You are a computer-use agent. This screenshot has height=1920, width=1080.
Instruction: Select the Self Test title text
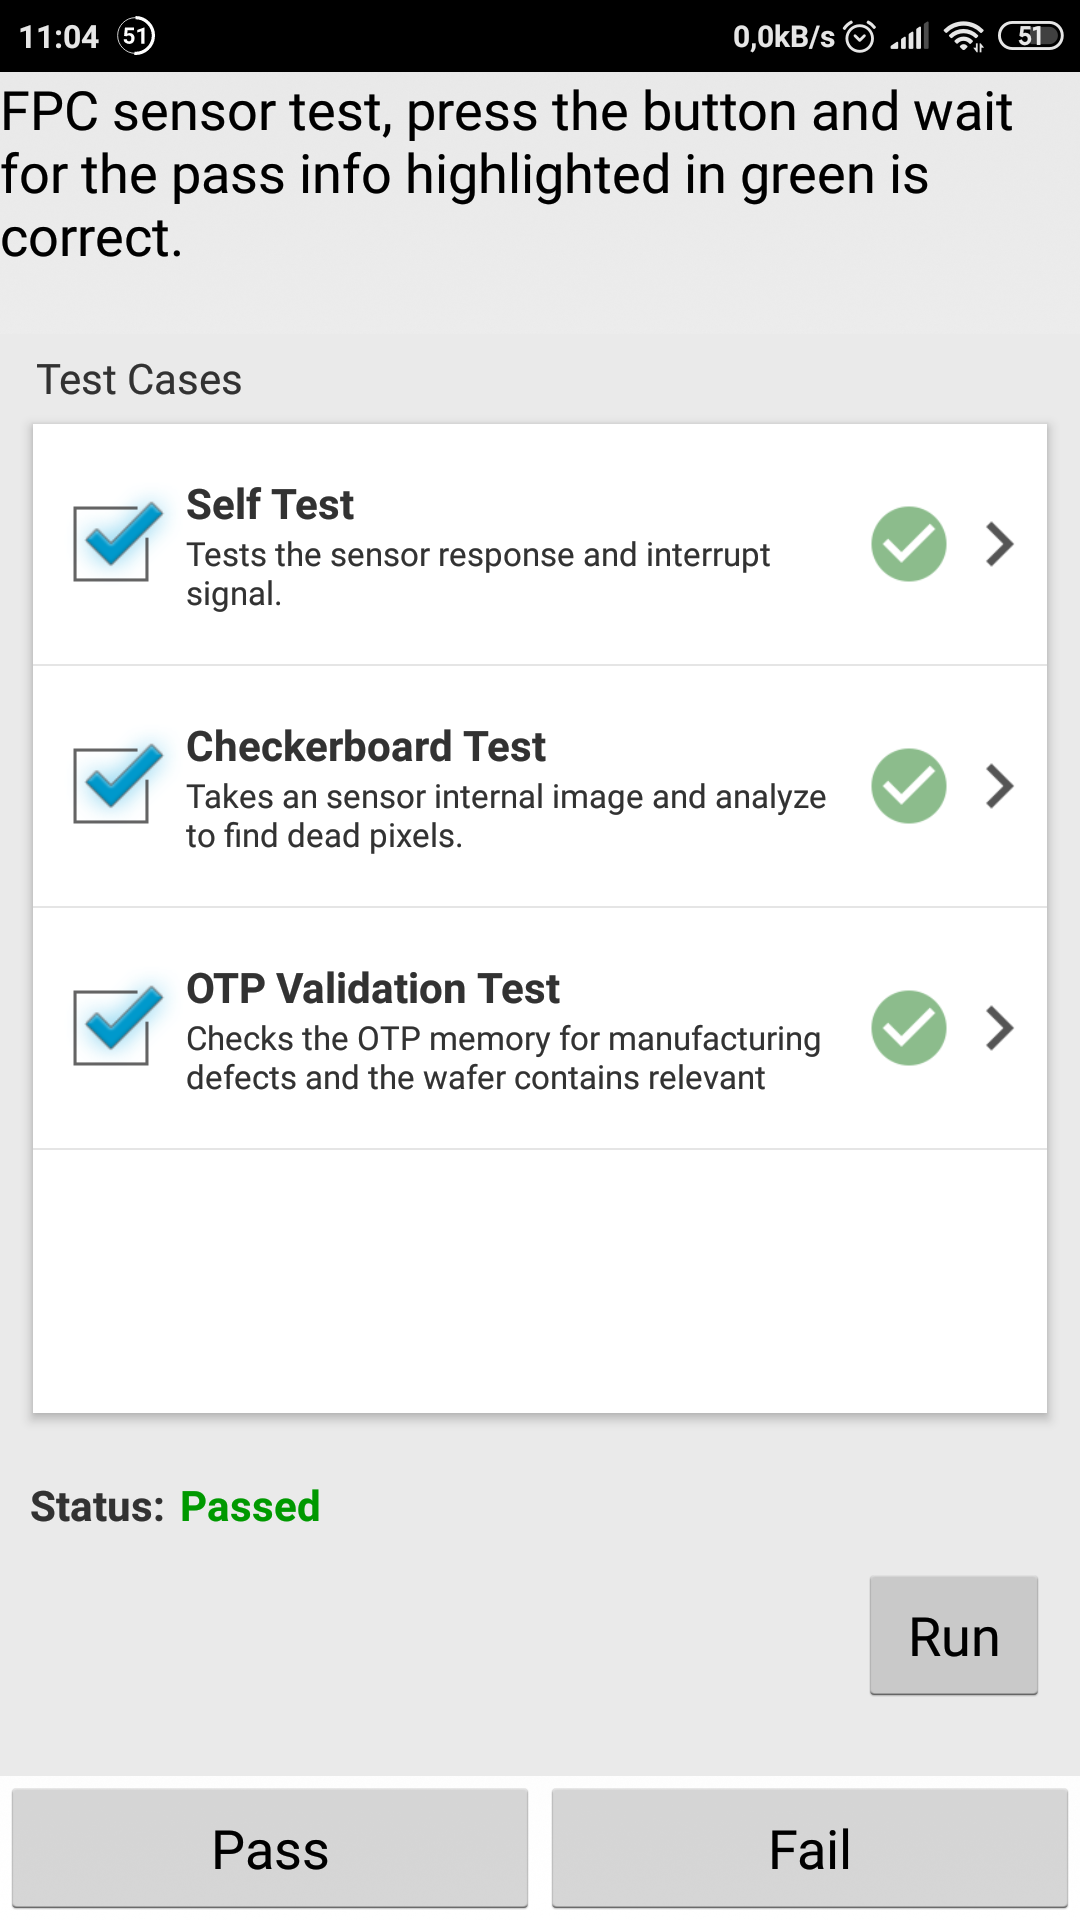click(x=270, y=505)
